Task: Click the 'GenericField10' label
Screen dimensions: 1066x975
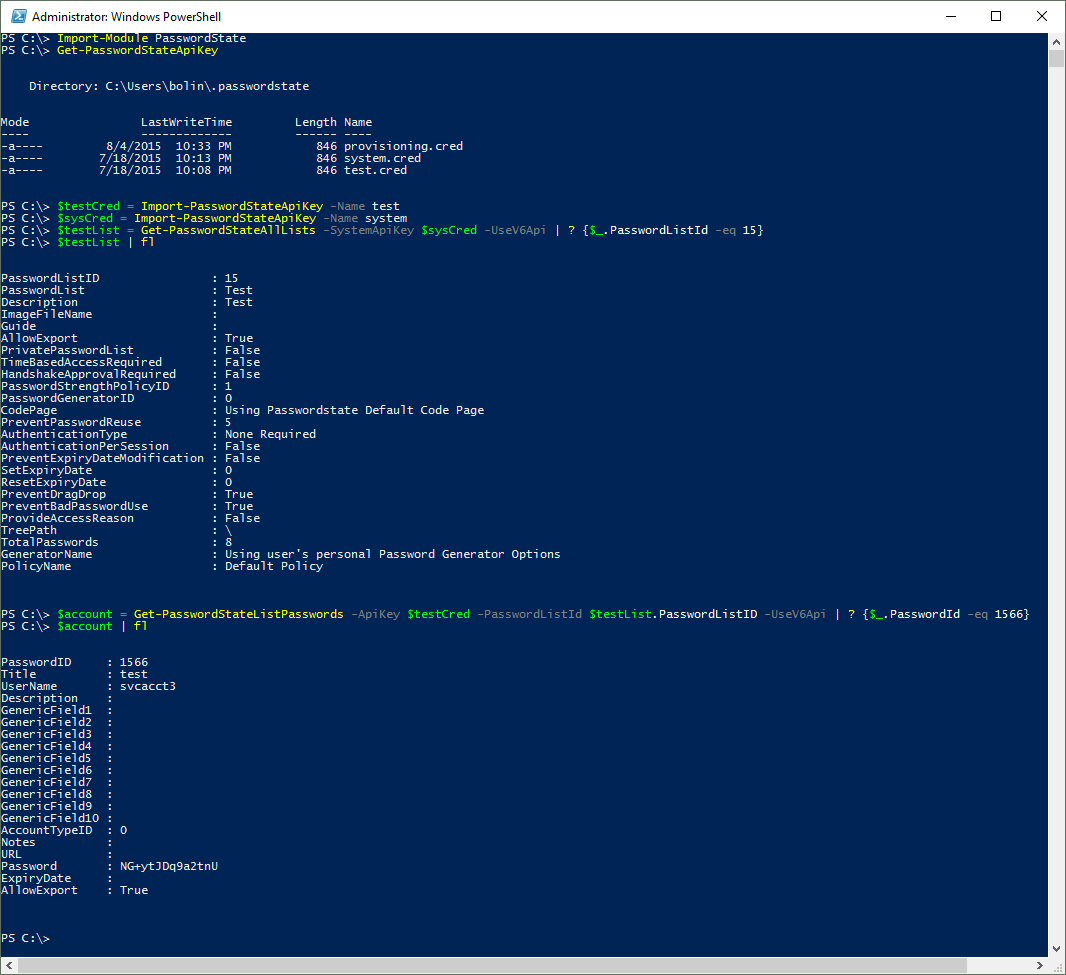Action: tap(50, 818)
